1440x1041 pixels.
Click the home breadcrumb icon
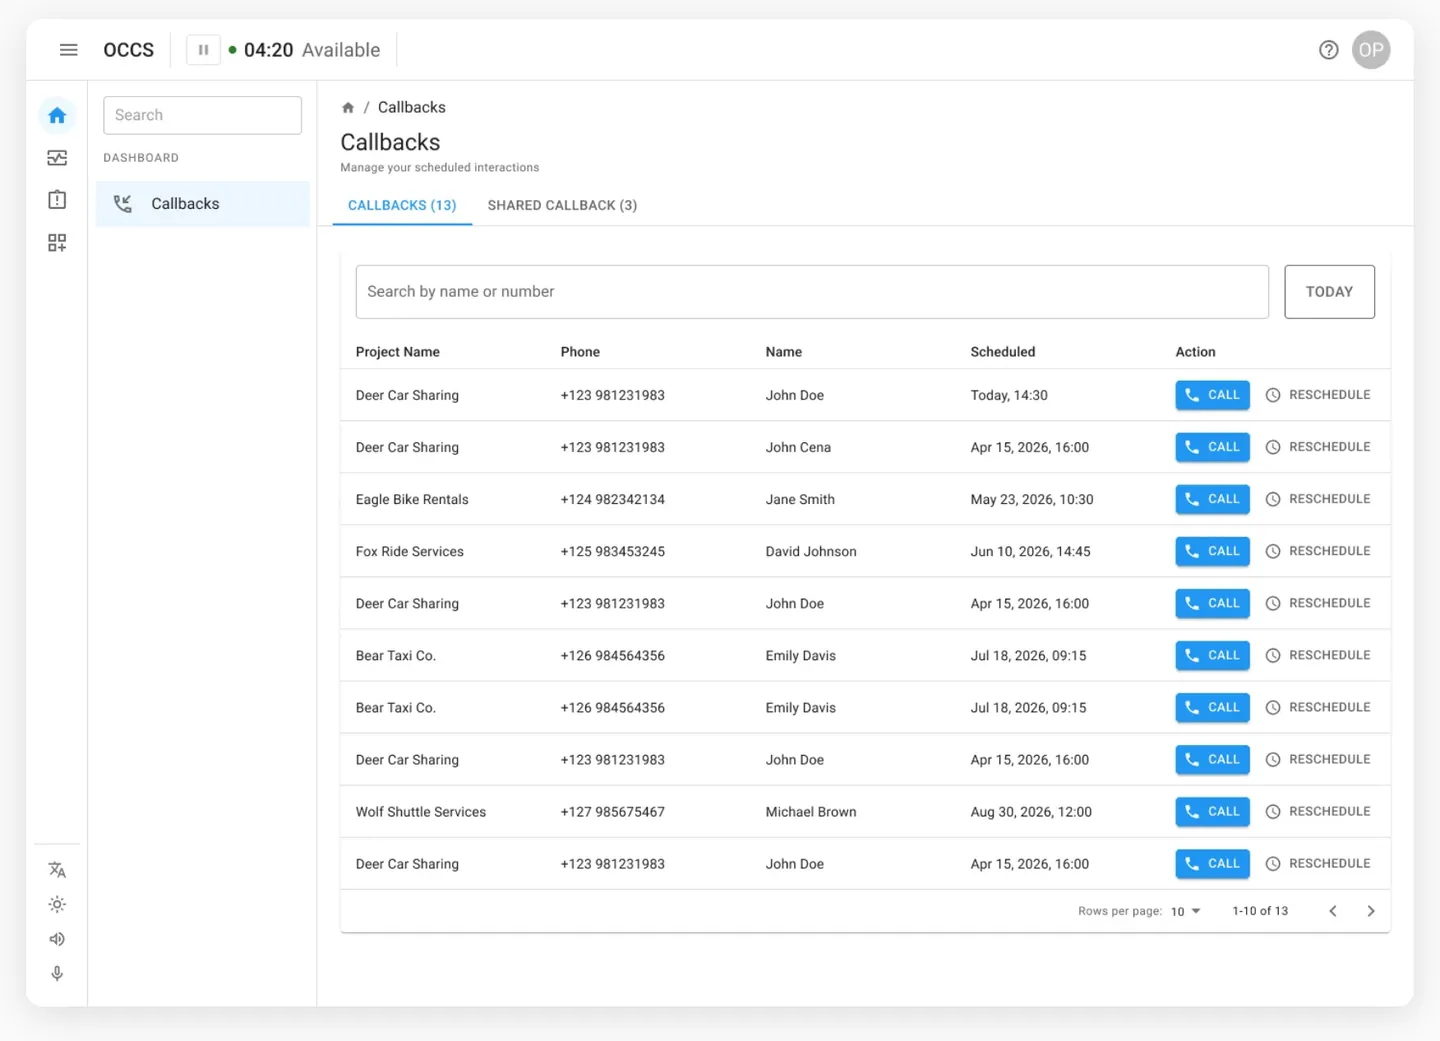click(348, 108)
